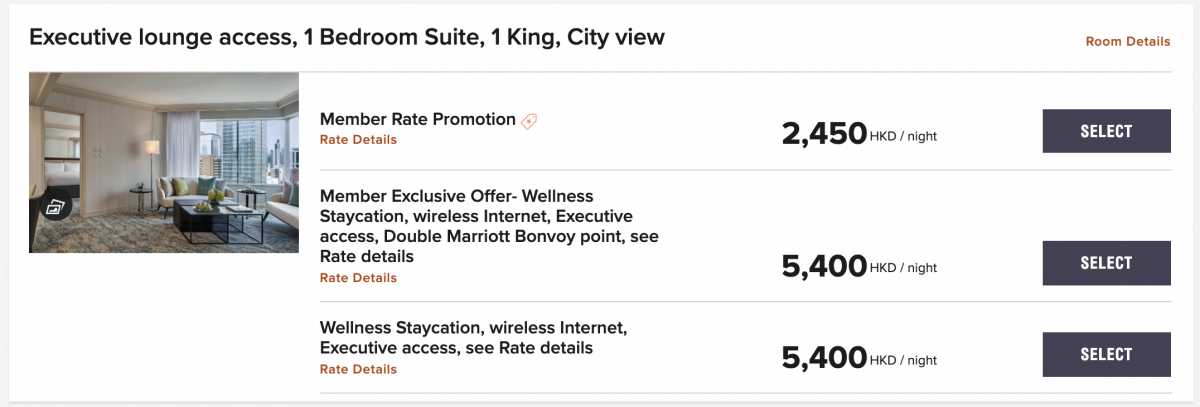The width and height of the screenshot is (1200, 407).
Task: View Rate Details under Member Exclusive Offer
Action: [x=358, y=278]
